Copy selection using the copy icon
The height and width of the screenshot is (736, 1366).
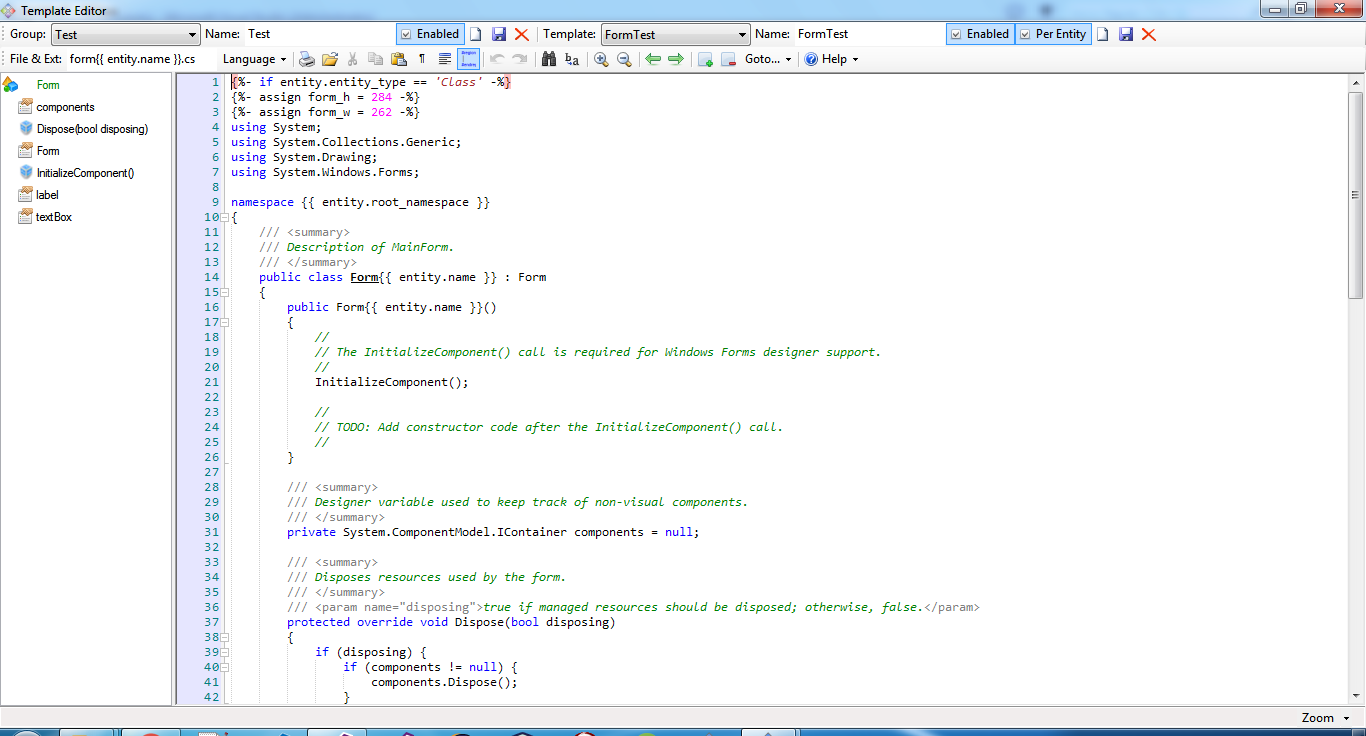click(x=375, y=59)
